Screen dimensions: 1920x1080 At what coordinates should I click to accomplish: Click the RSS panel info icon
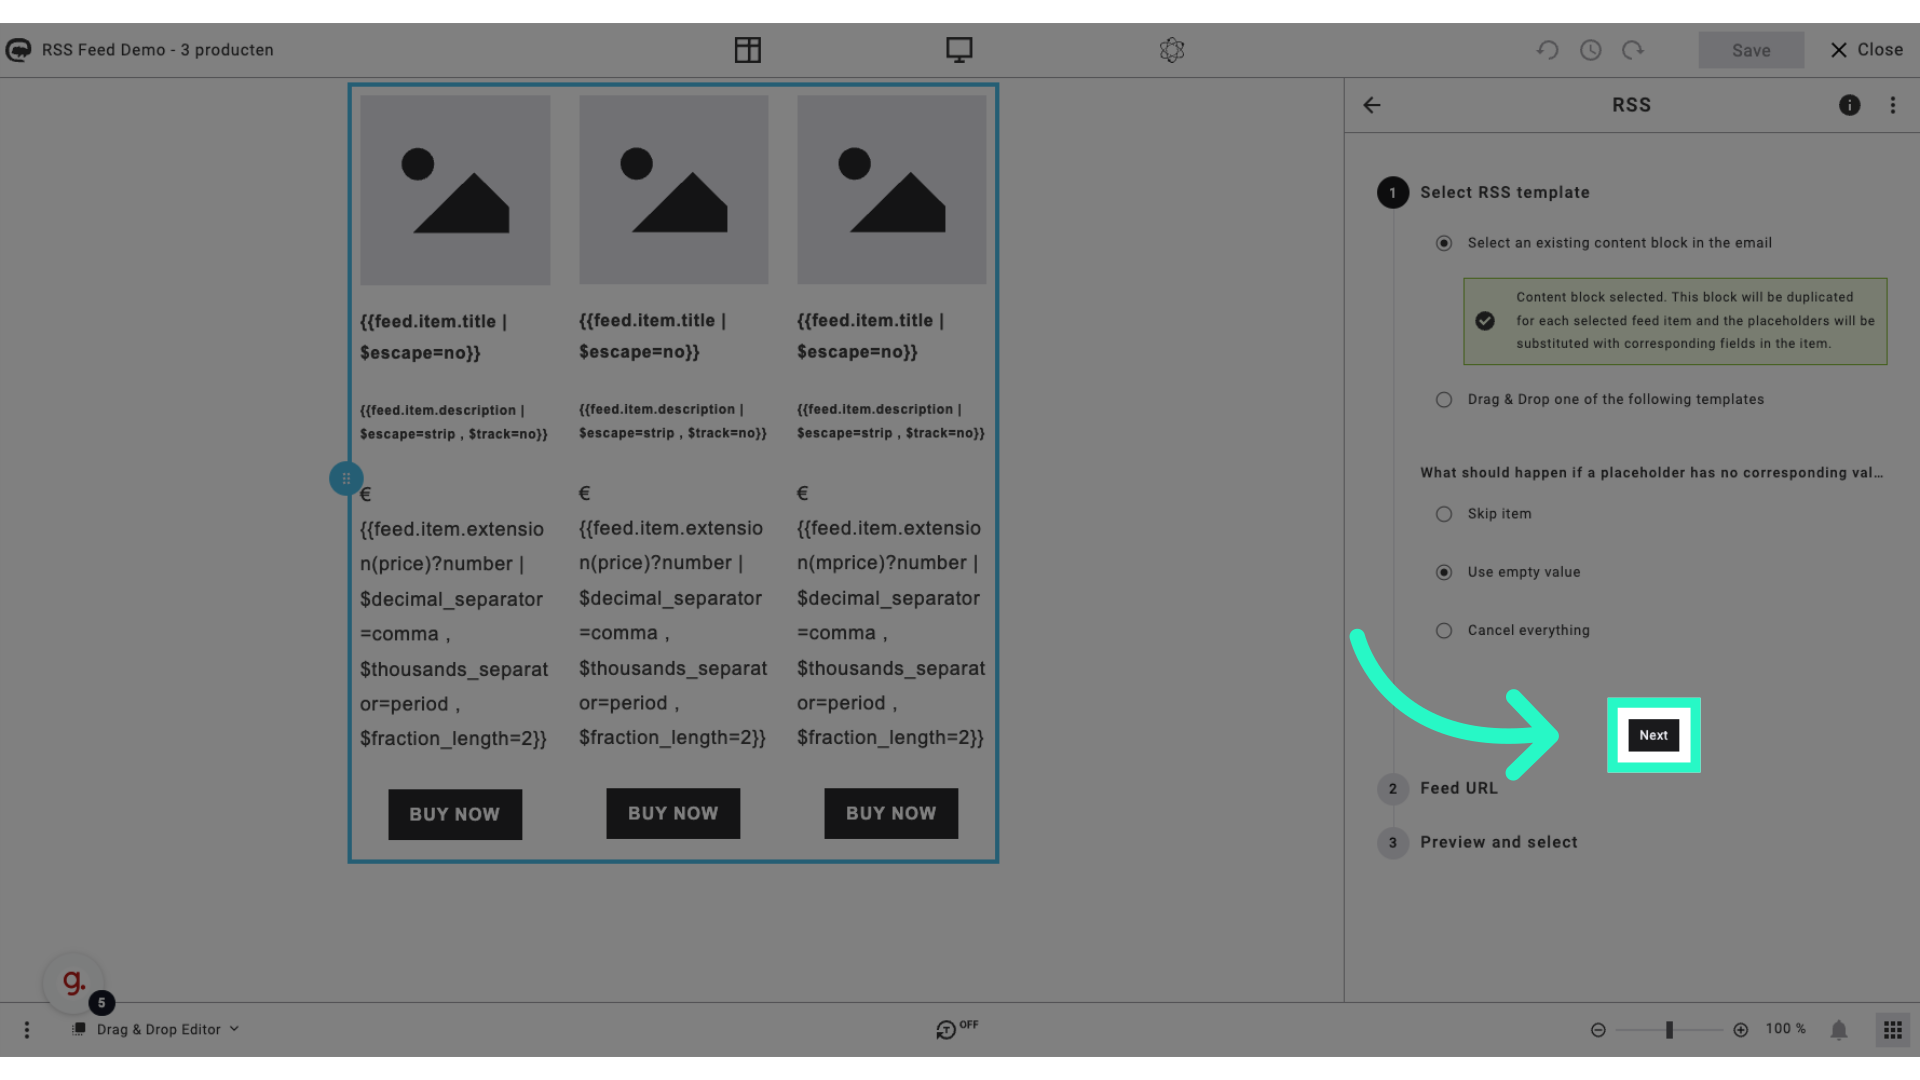coord(1849,104)
